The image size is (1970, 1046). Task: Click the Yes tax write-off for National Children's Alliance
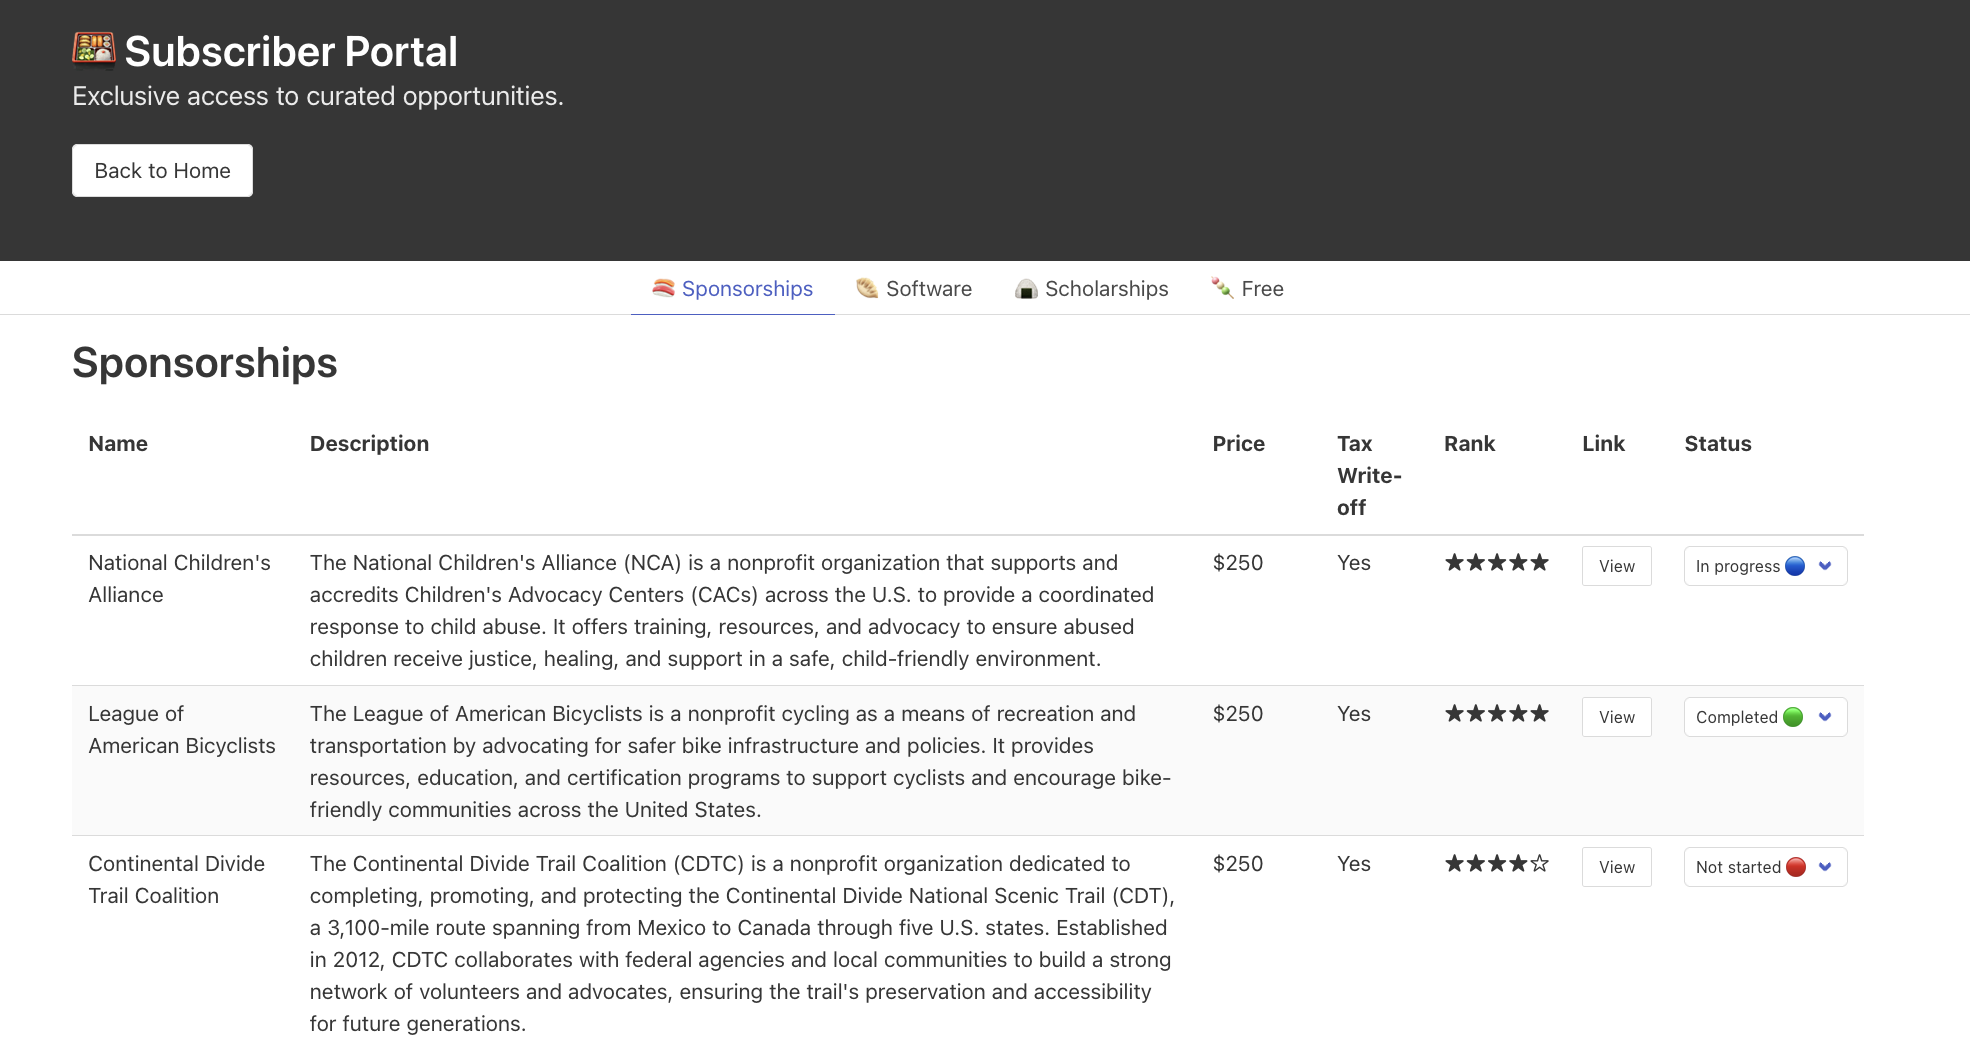[x=1353, y=563]
